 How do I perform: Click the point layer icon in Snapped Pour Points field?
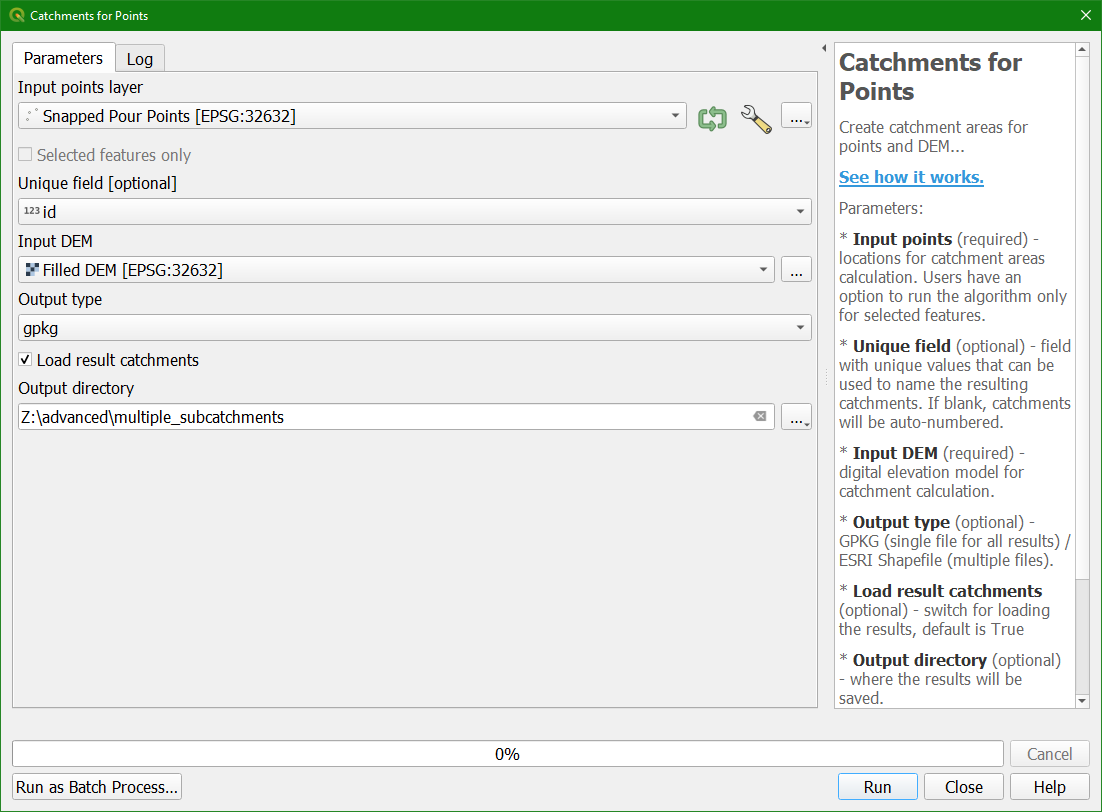click(29, 116)
